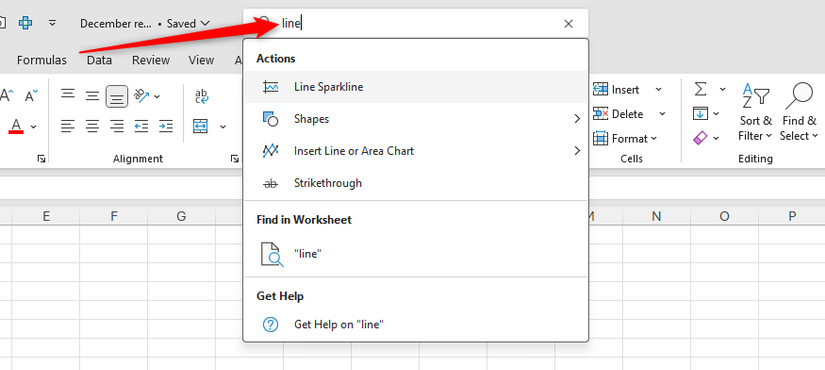Decrease the cell indent
Screen dimensions: 825x370
click(142, 126)
